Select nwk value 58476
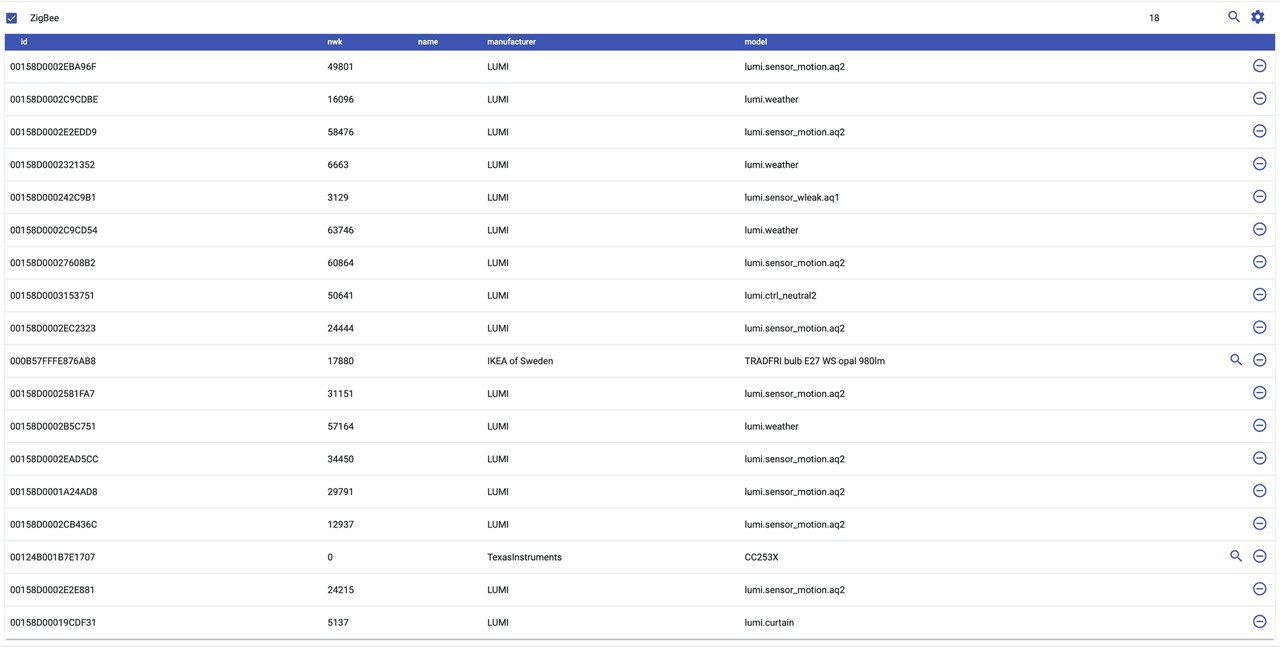 (x=340, y=132)
